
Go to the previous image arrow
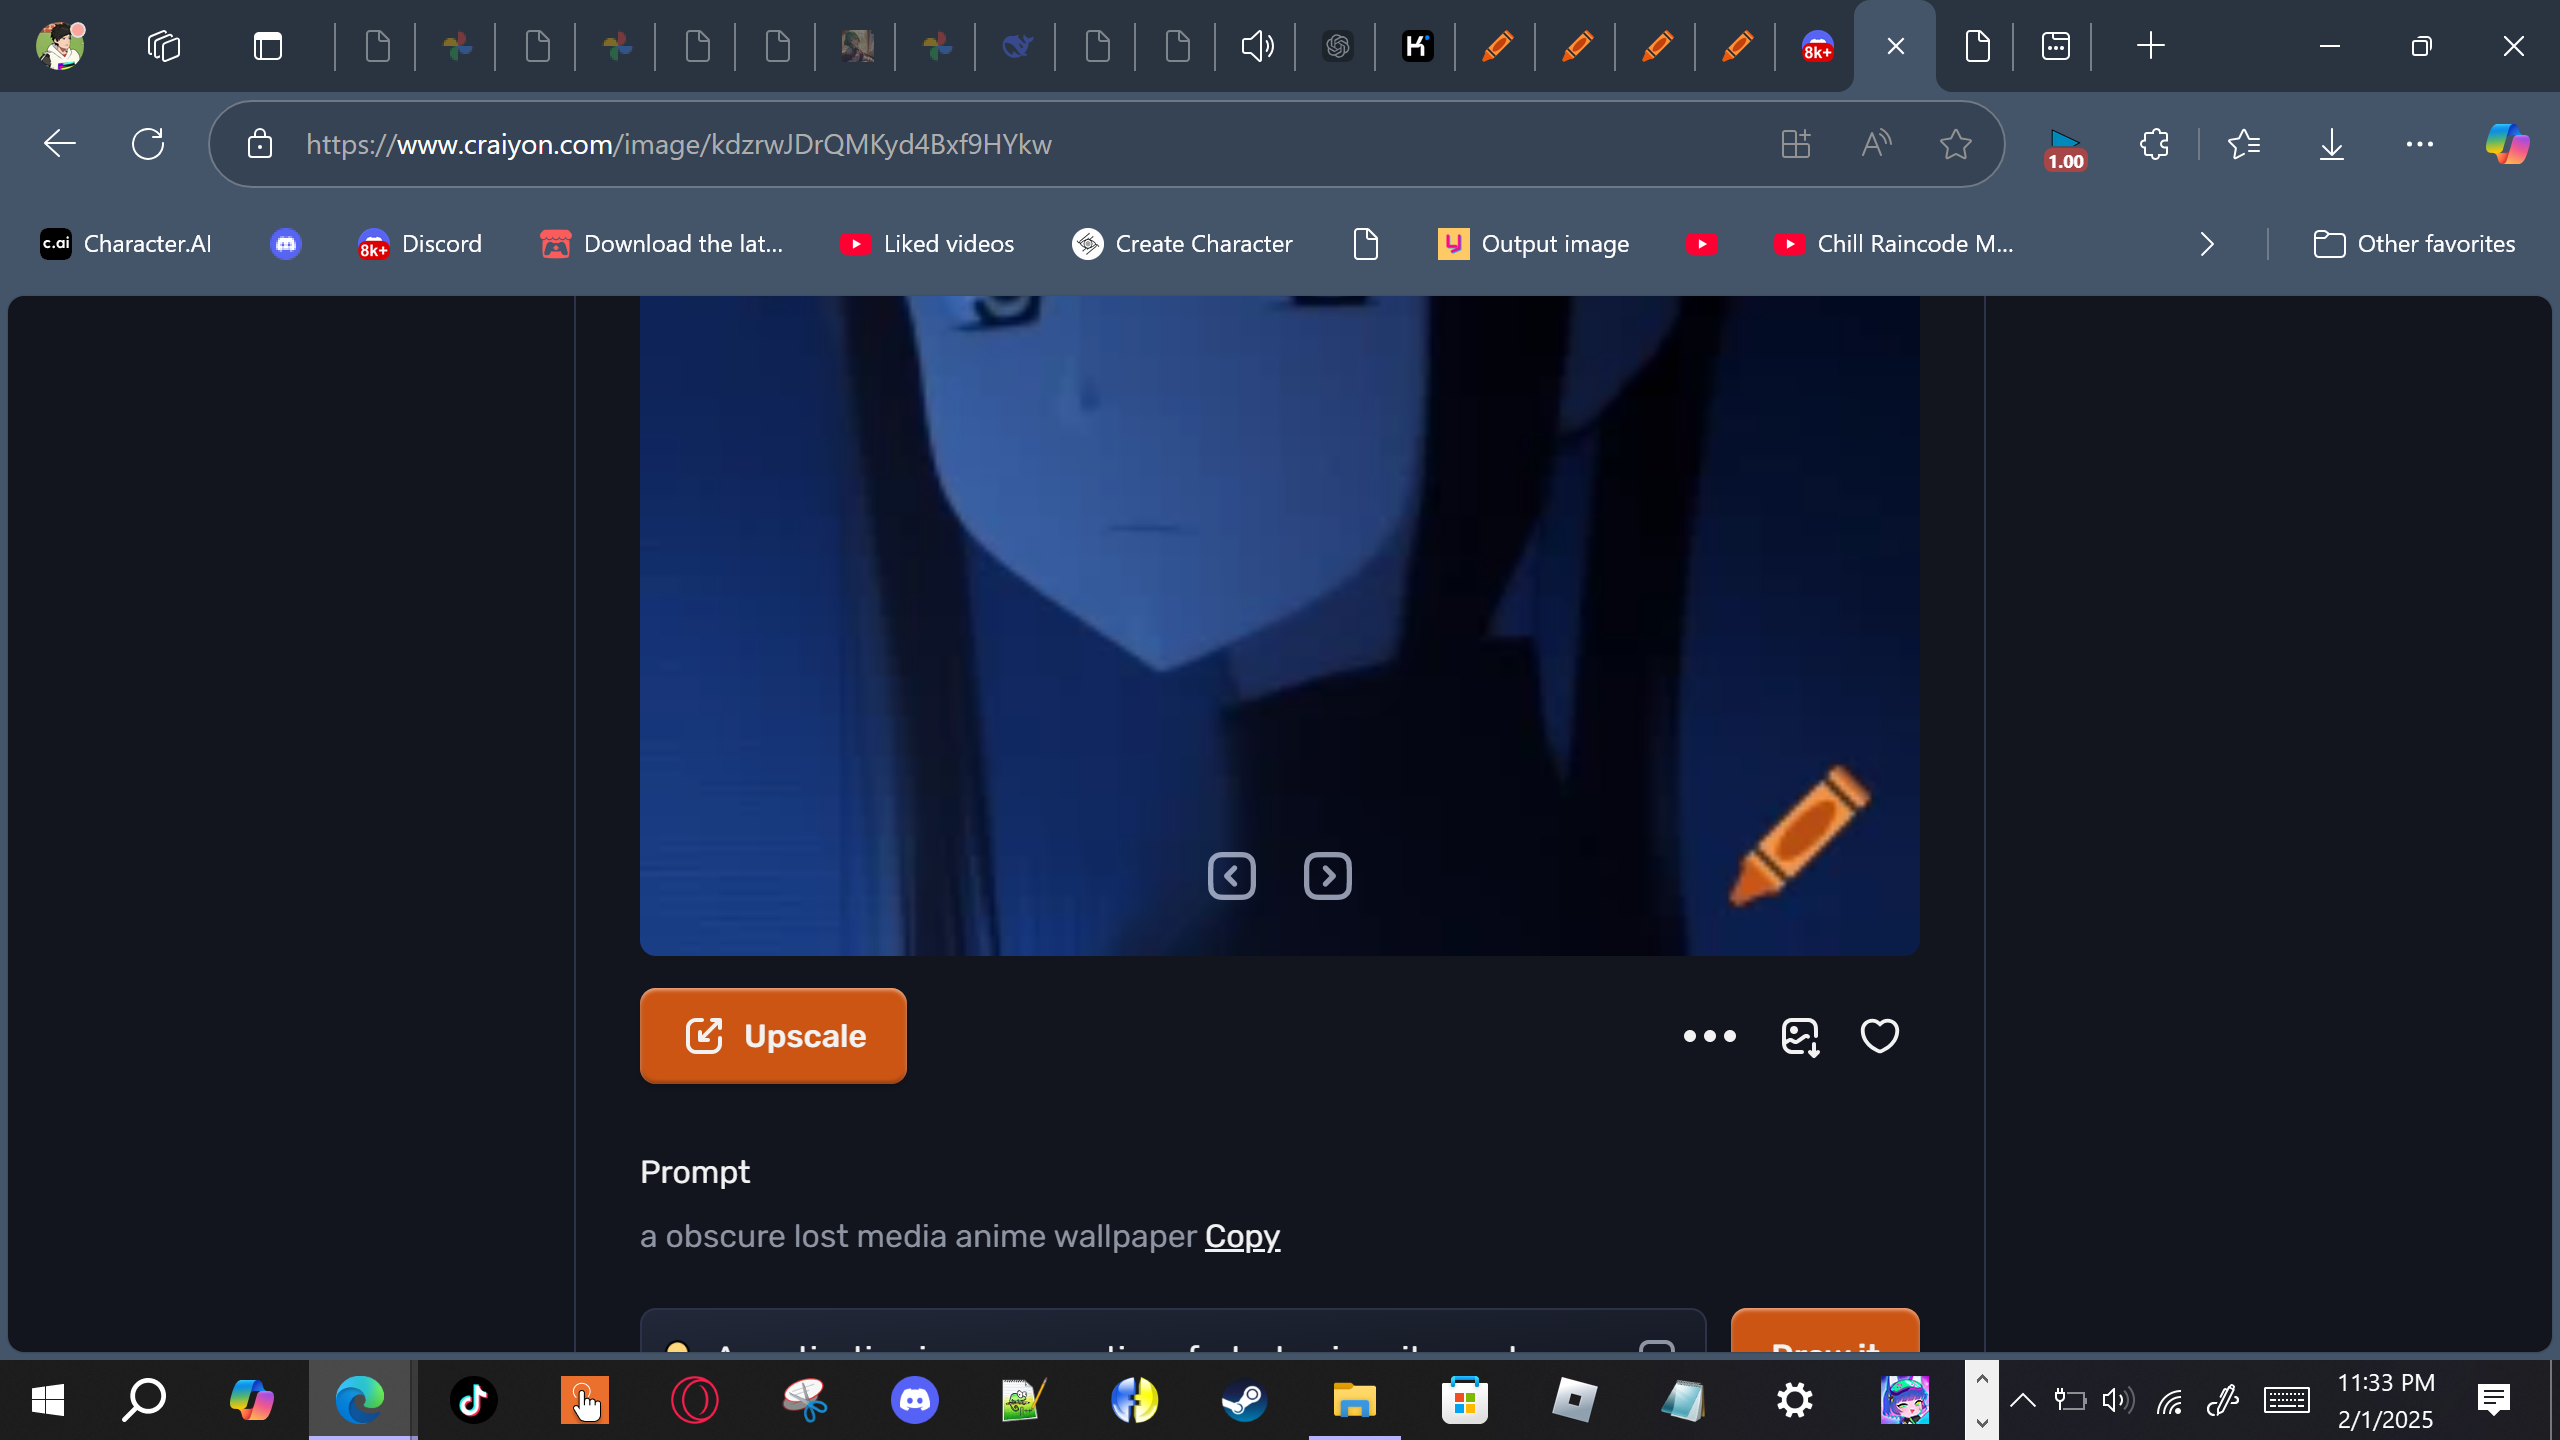(1231, 876)
